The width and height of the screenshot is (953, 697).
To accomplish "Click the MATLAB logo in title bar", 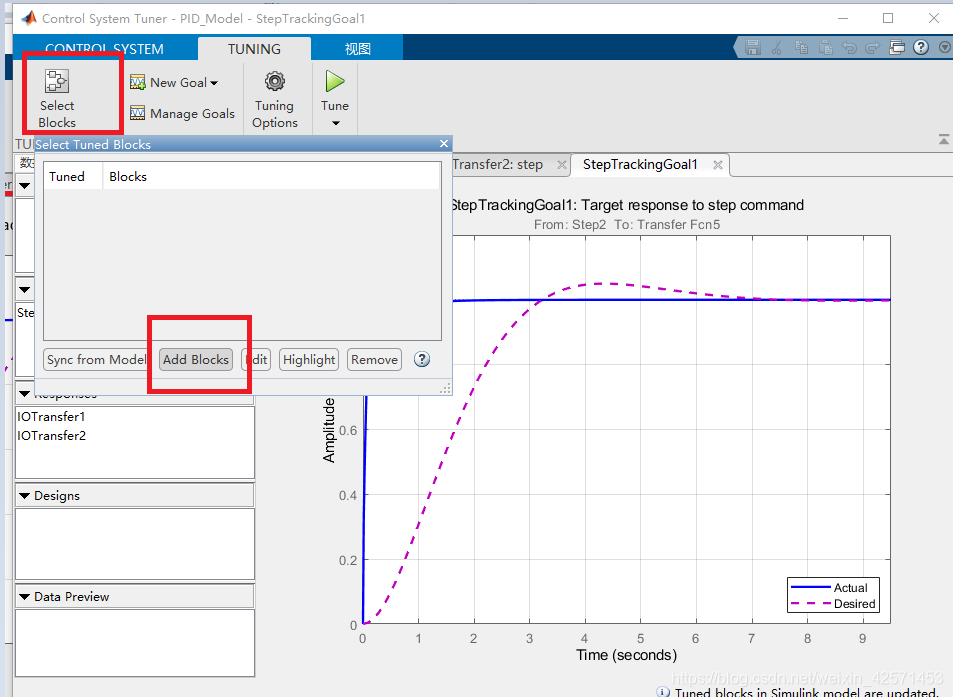I will click(29, 18).
